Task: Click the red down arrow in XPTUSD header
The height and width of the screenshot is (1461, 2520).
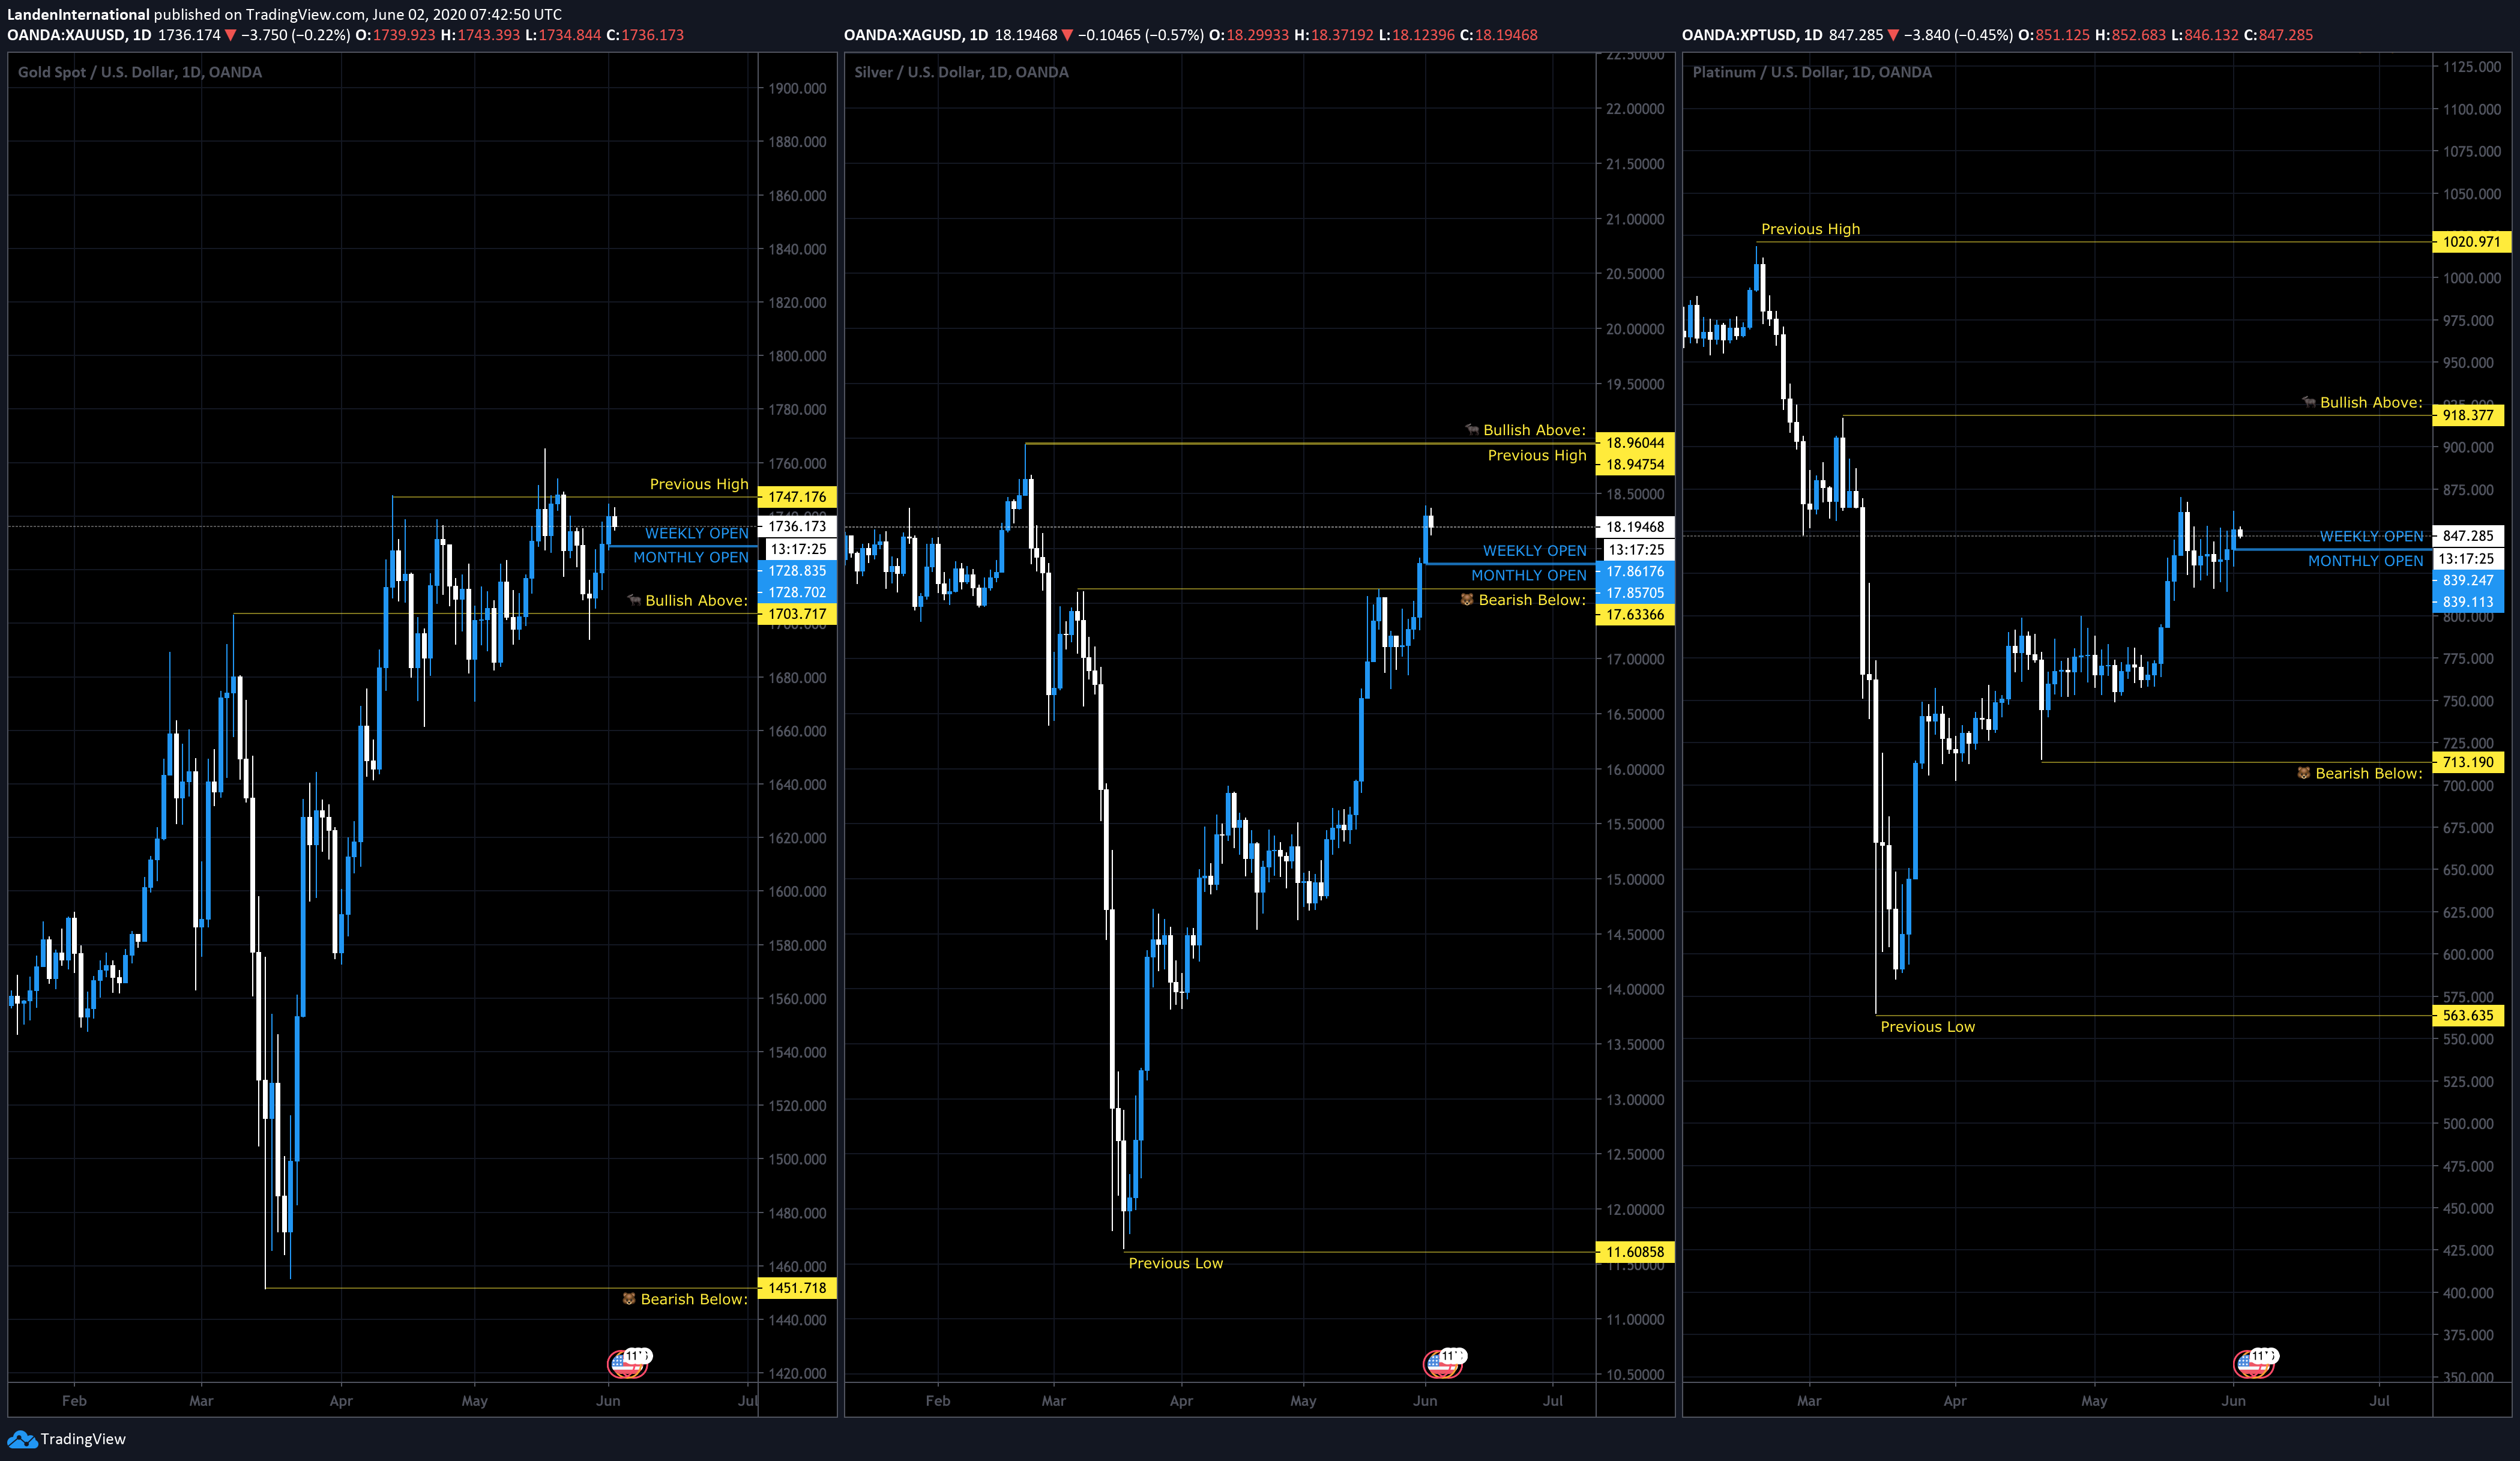Action: point(1893,35)
